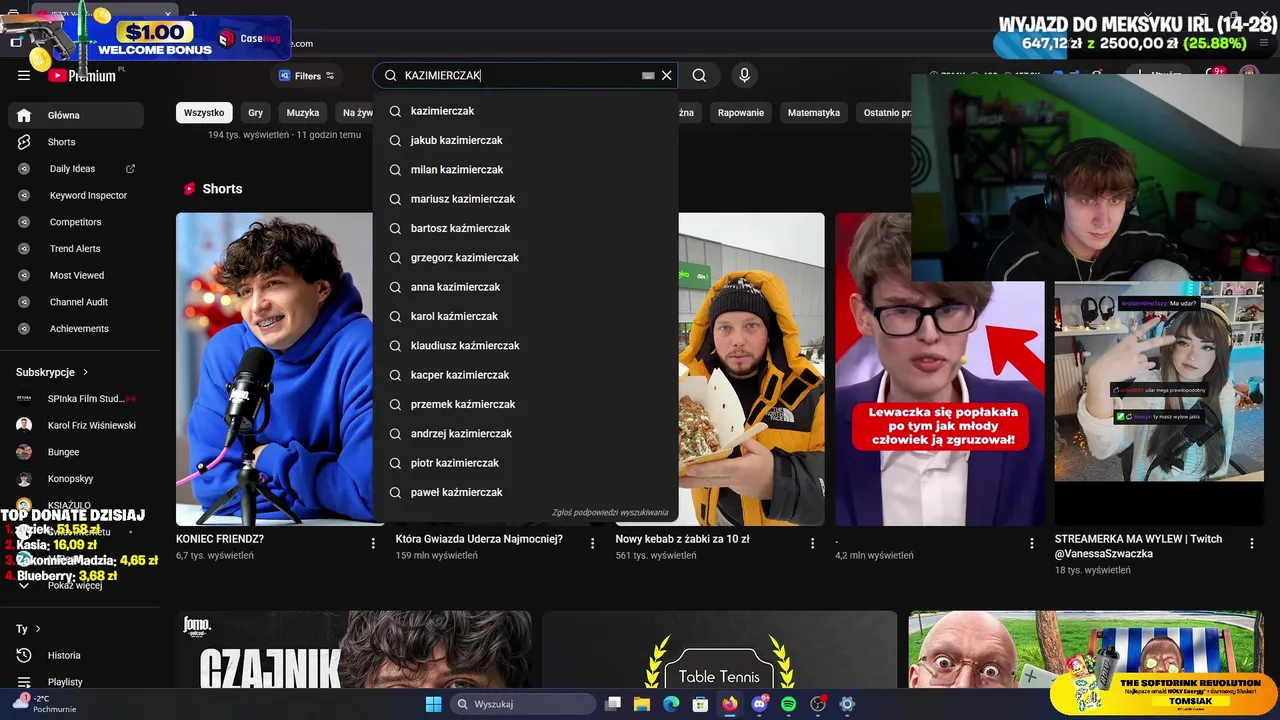Expand the Ty section
The image size is (1280, 720).
[28, 629]
